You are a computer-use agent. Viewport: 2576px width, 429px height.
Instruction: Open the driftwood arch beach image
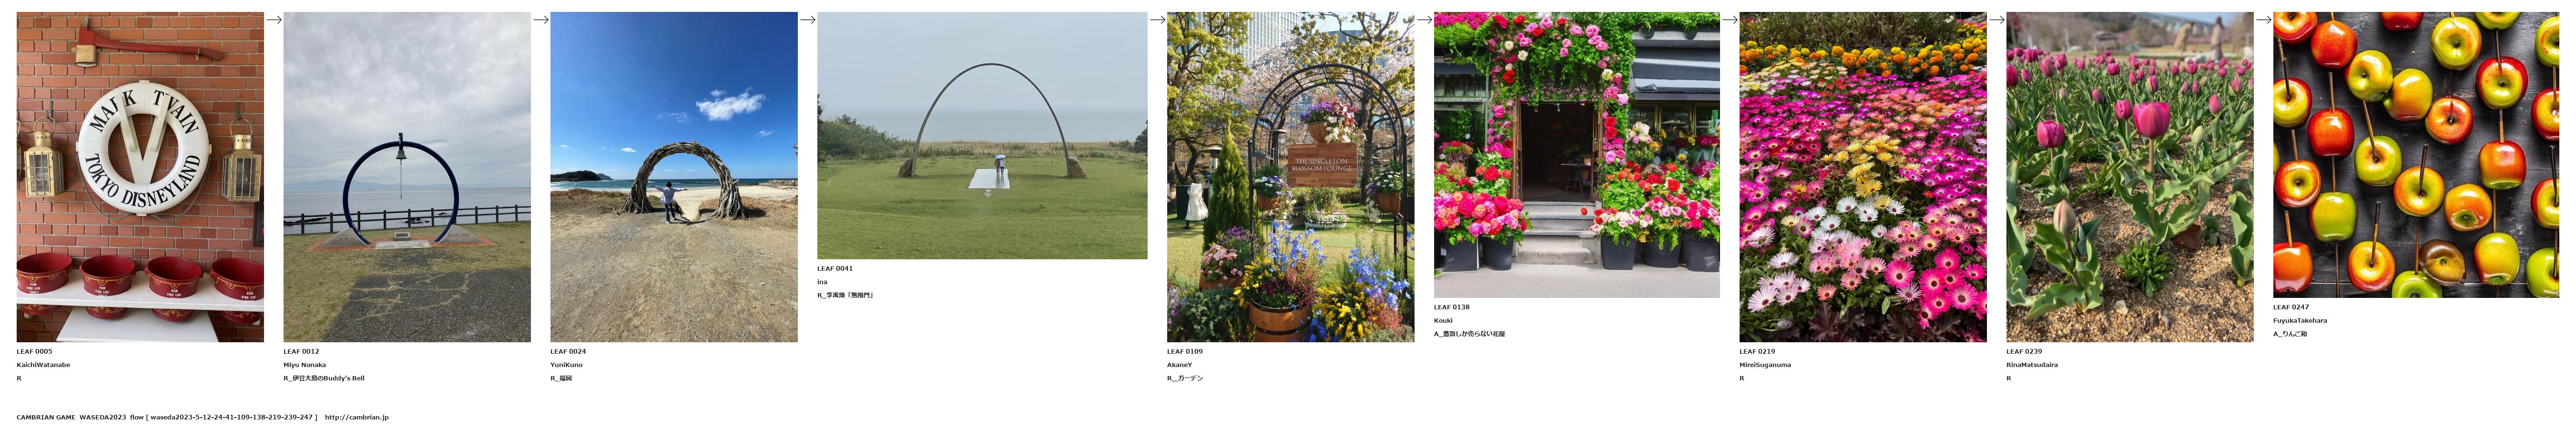[x=674, y=177]
